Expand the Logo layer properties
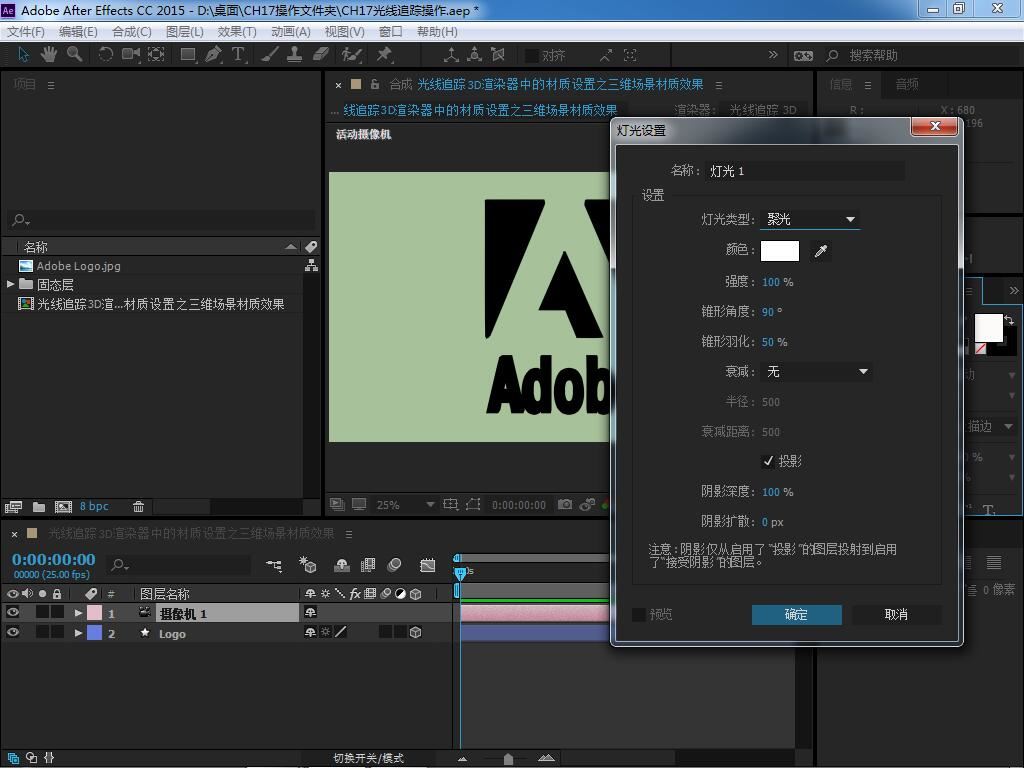Viewport: 1024px width, 768px height. (78, 633)
